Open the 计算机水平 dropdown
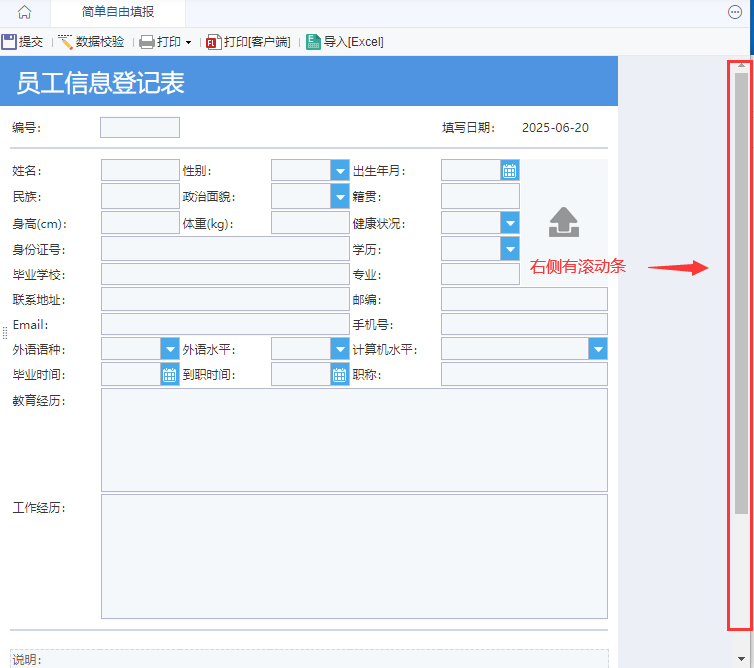The height and width of the screenshot is (668, 754). pyautogui.click(x=598, y=349)
